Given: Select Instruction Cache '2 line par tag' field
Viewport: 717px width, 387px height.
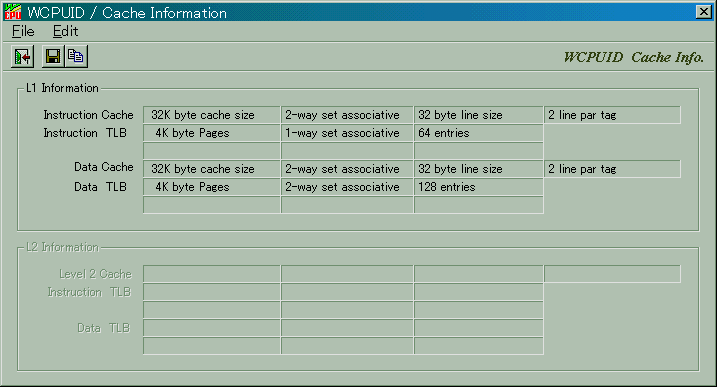Looking at the screenshot, I should pos(612,115).
